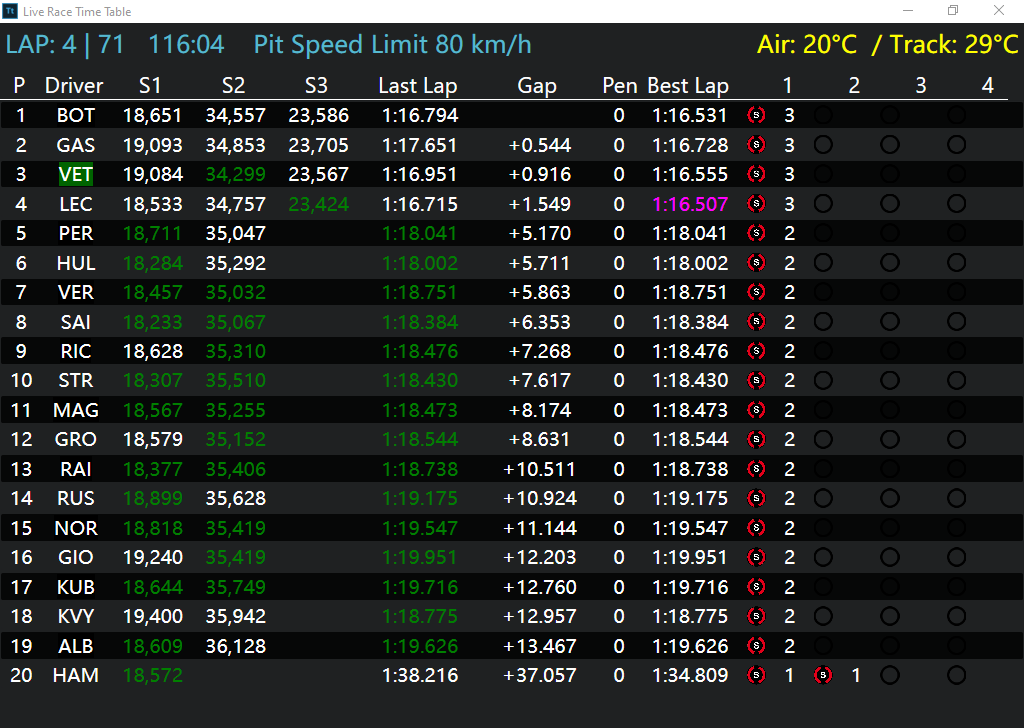This screenshot has height=728, width=1024.
Task: Click the Driver column header
Action: (74, 86)
